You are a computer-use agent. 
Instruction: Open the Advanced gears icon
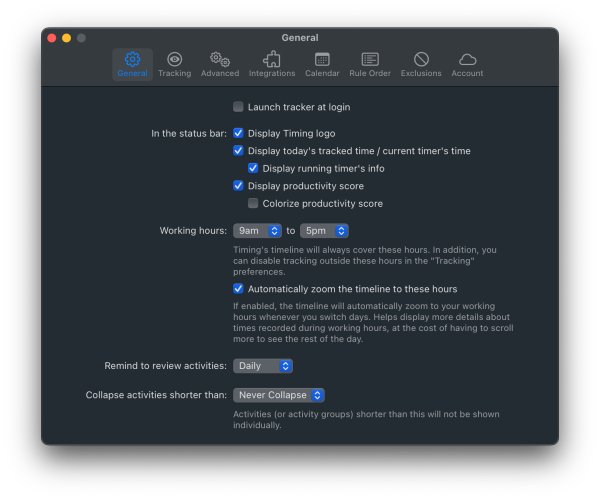(x=219, y=60)
